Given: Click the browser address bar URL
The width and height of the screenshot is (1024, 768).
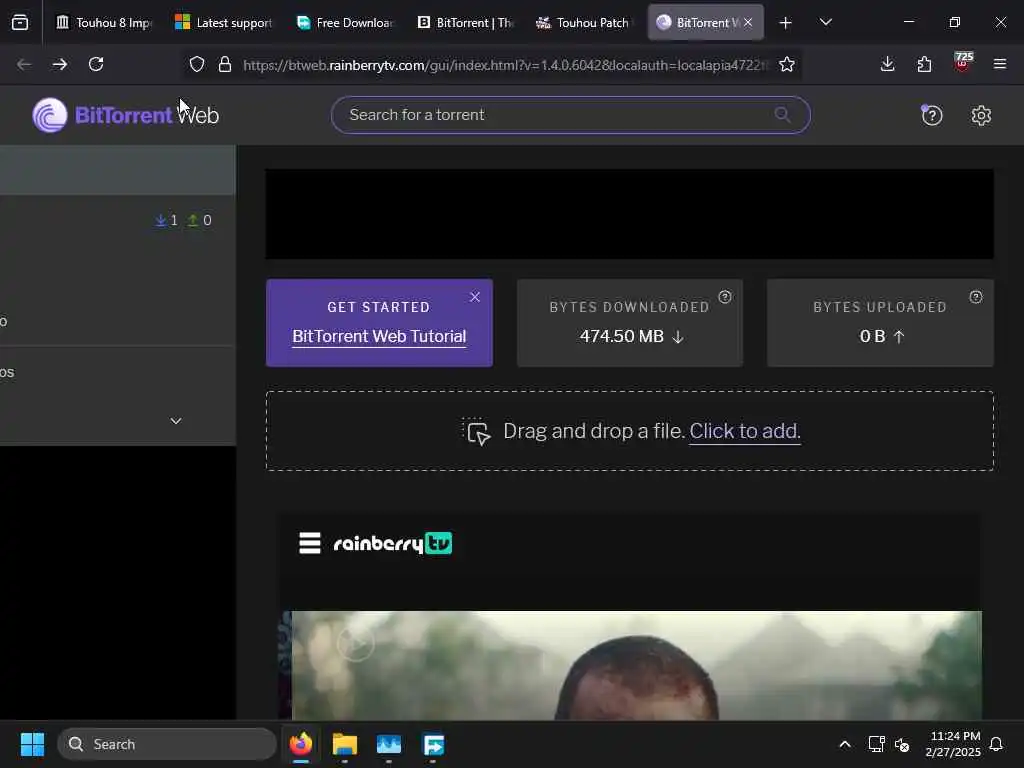Looking at the screenshot, I should (x=505, y=65).
